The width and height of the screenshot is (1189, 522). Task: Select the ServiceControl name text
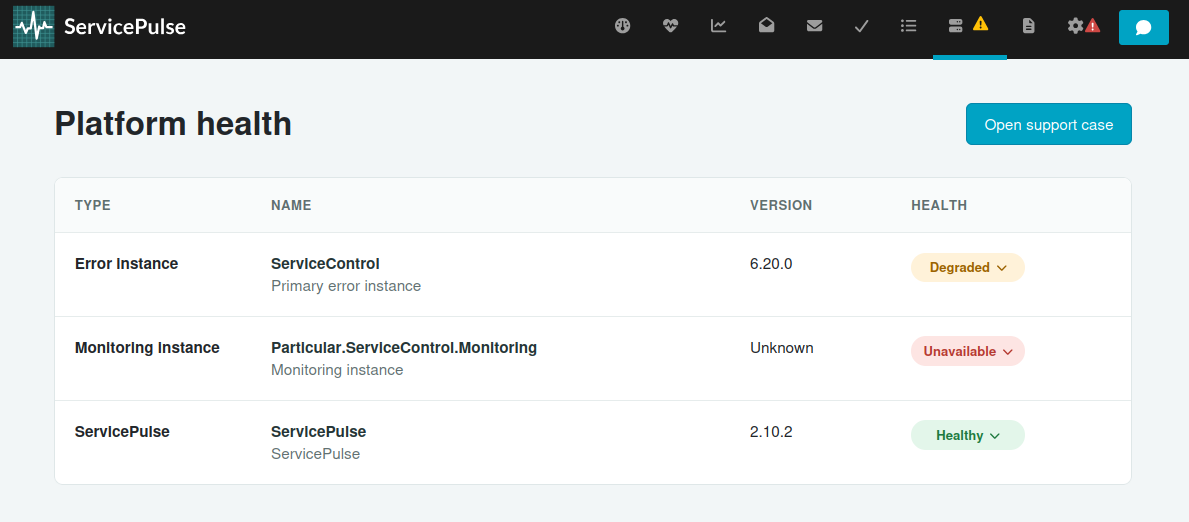pyautogui.click(x=325, y=264)
